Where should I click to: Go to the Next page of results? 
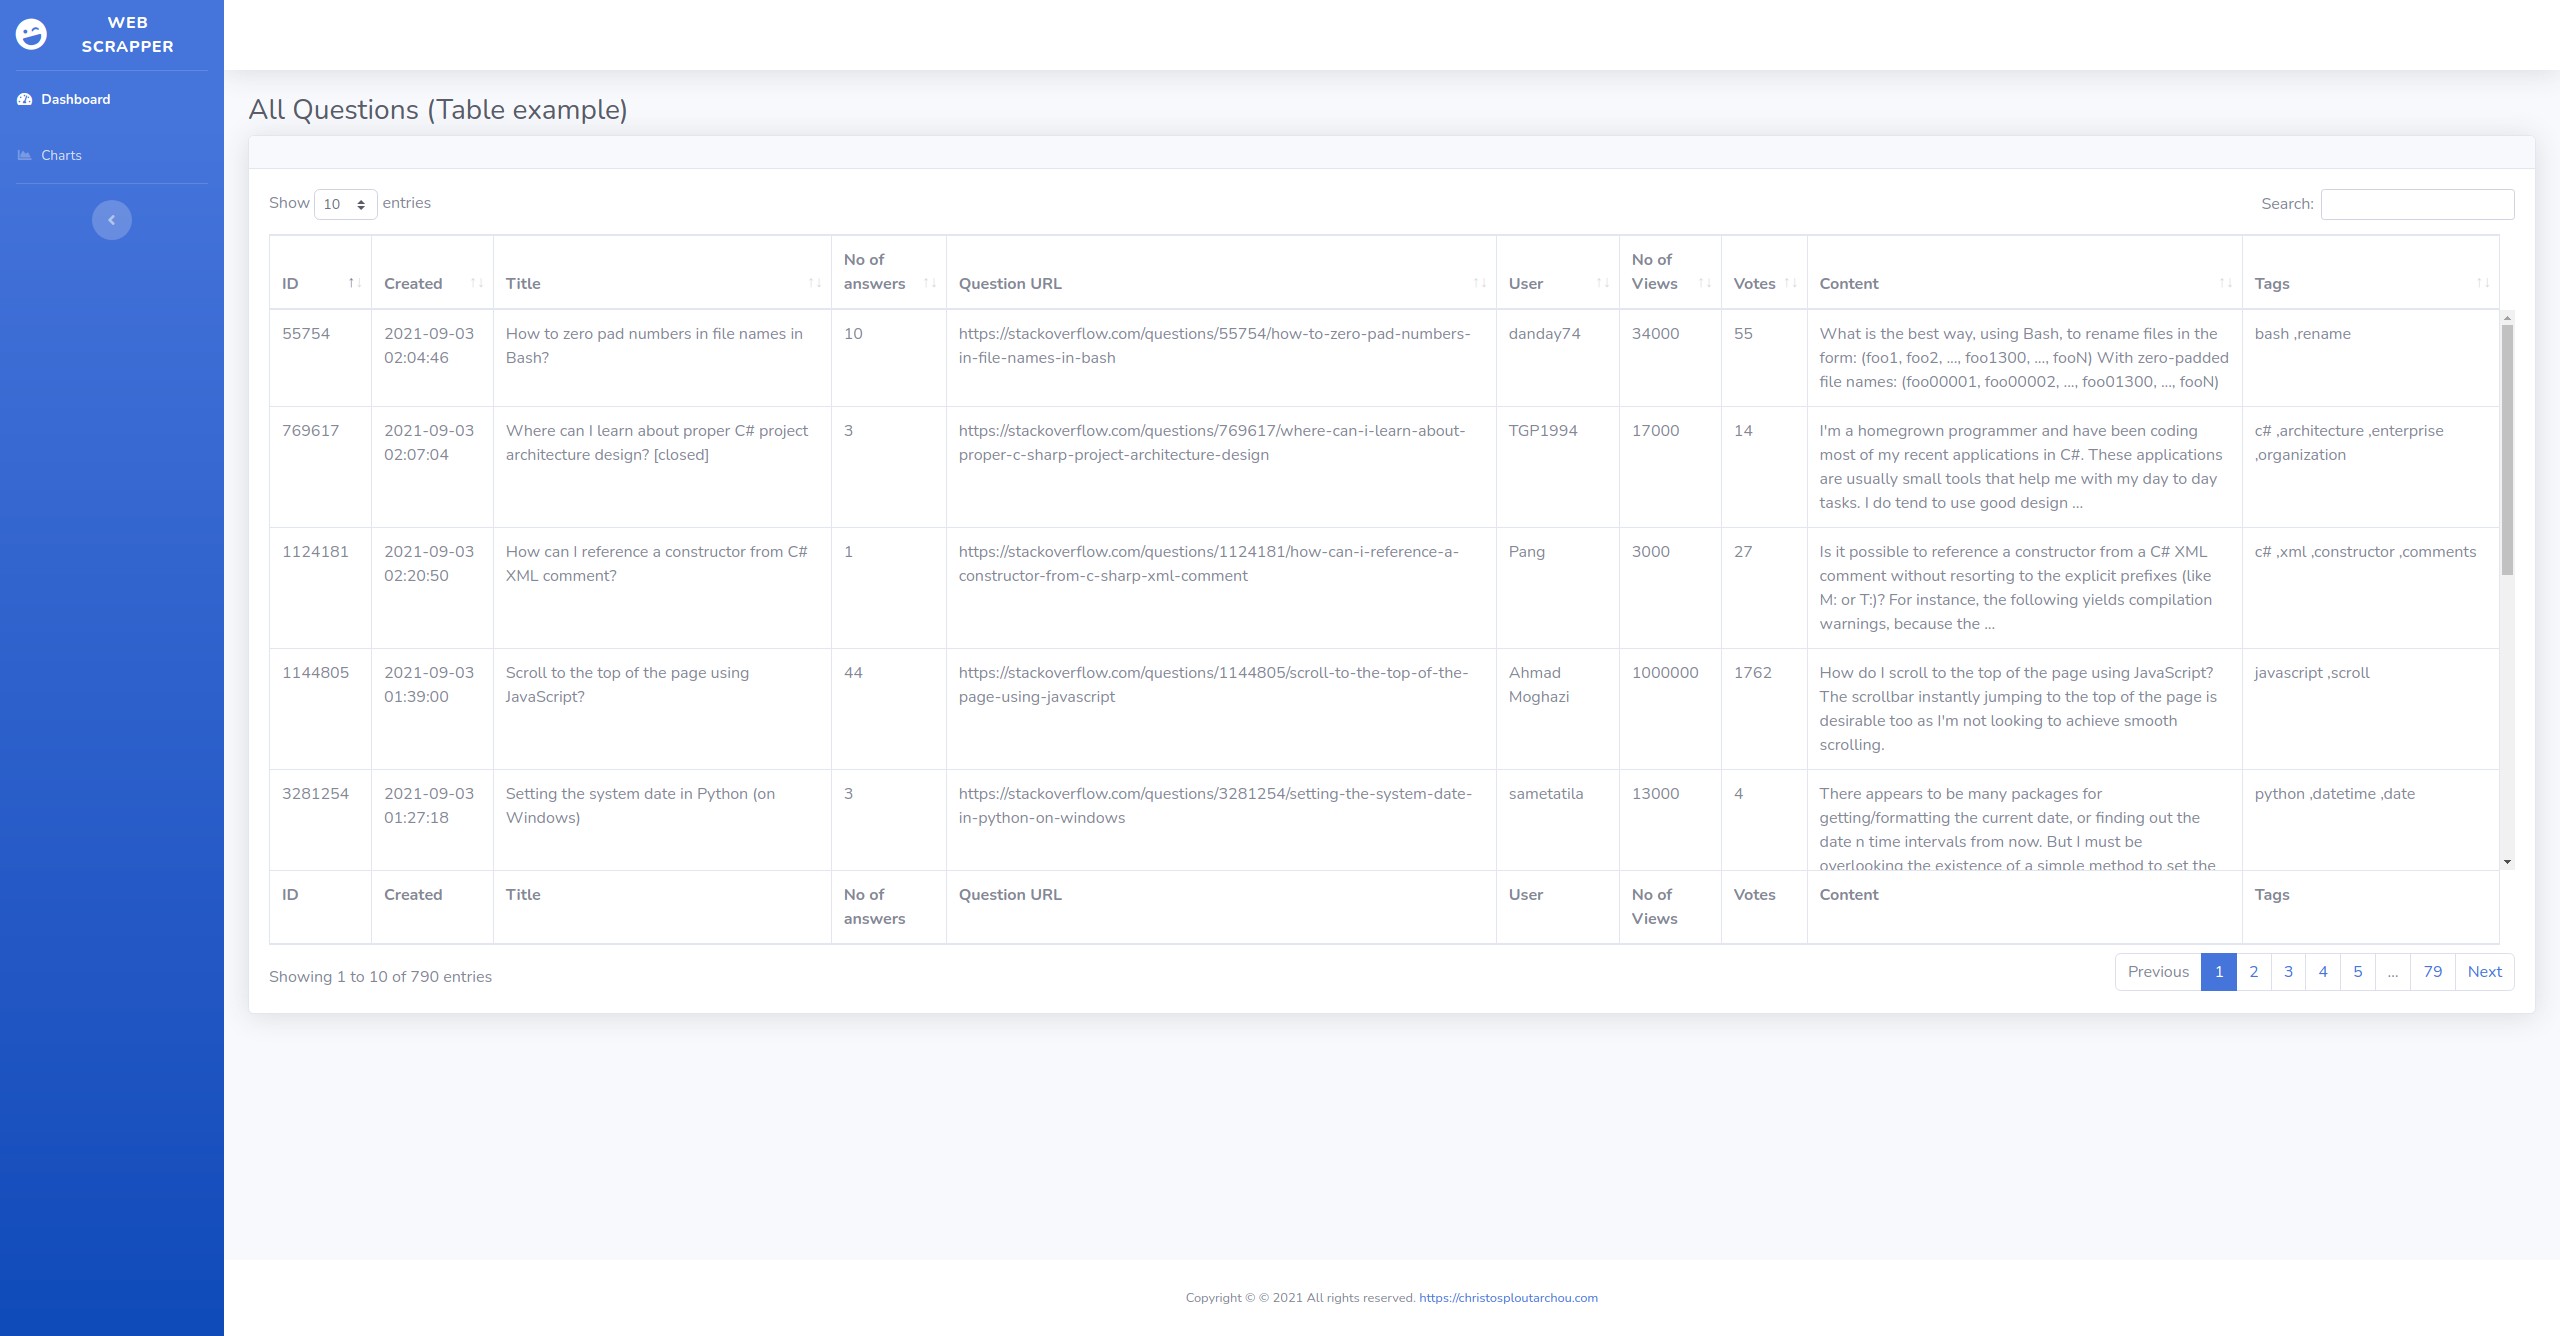click(x=2484, y=972)
